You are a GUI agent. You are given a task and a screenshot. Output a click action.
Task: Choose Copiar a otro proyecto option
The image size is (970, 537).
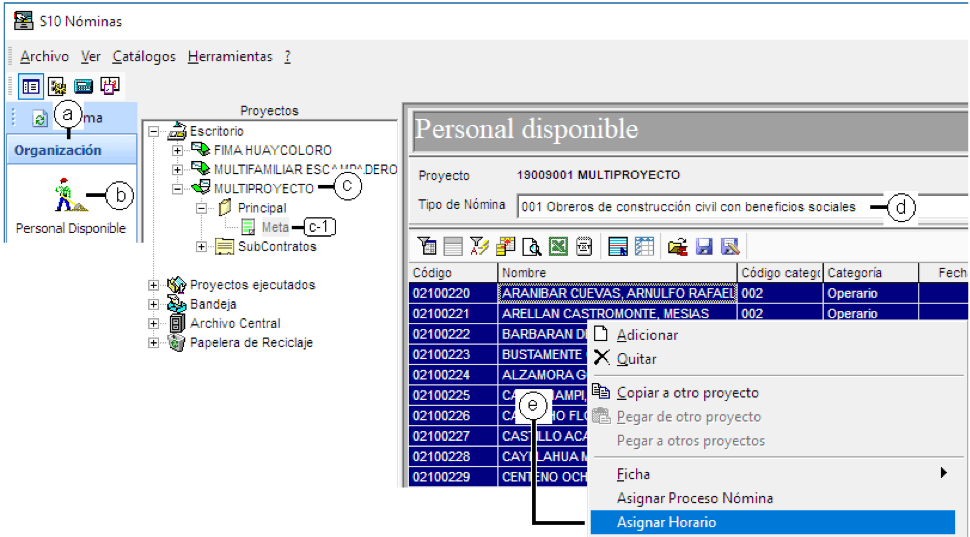[x=687, y=393]
